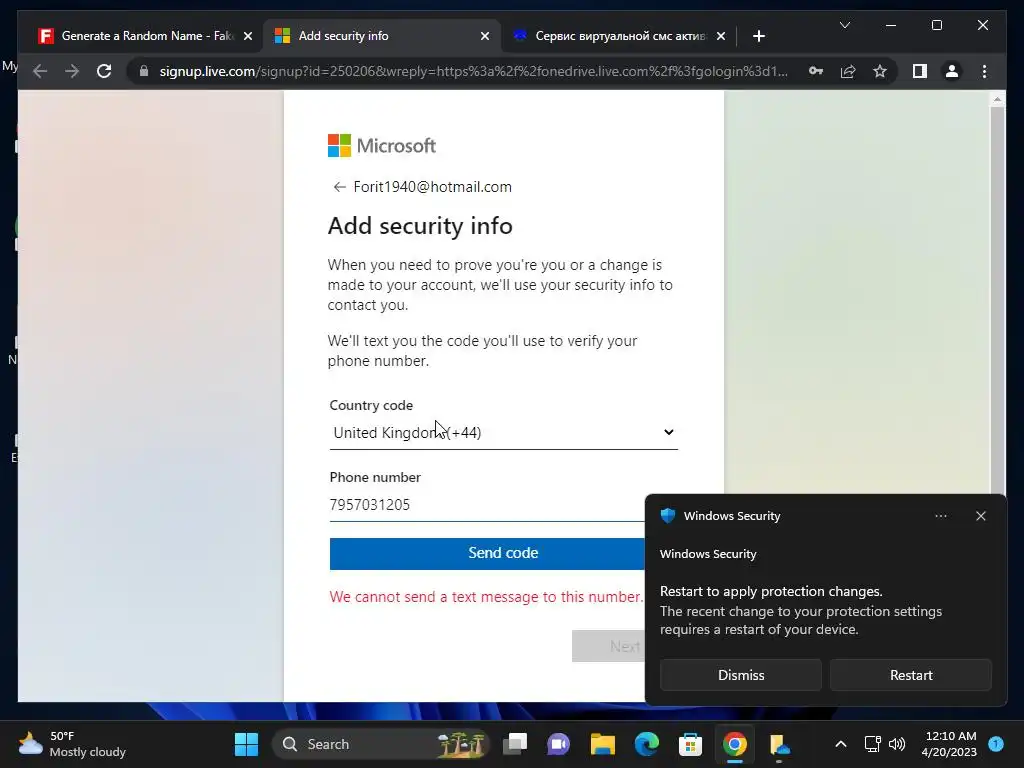Open File Explorer from taskbar
Viewport: 1024px width, 768px height.
[x=603, y=744]
